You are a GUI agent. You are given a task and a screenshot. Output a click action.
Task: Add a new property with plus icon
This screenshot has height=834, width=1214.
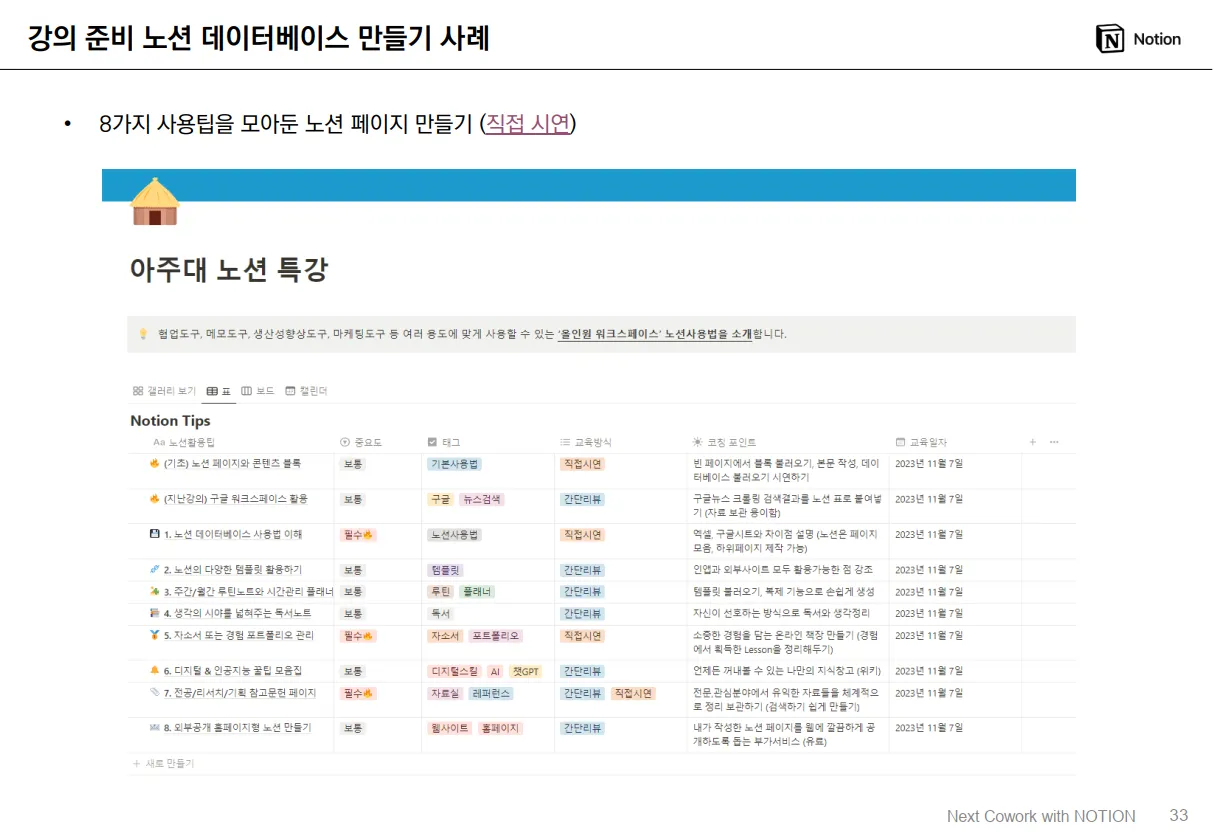point(1033,442)
